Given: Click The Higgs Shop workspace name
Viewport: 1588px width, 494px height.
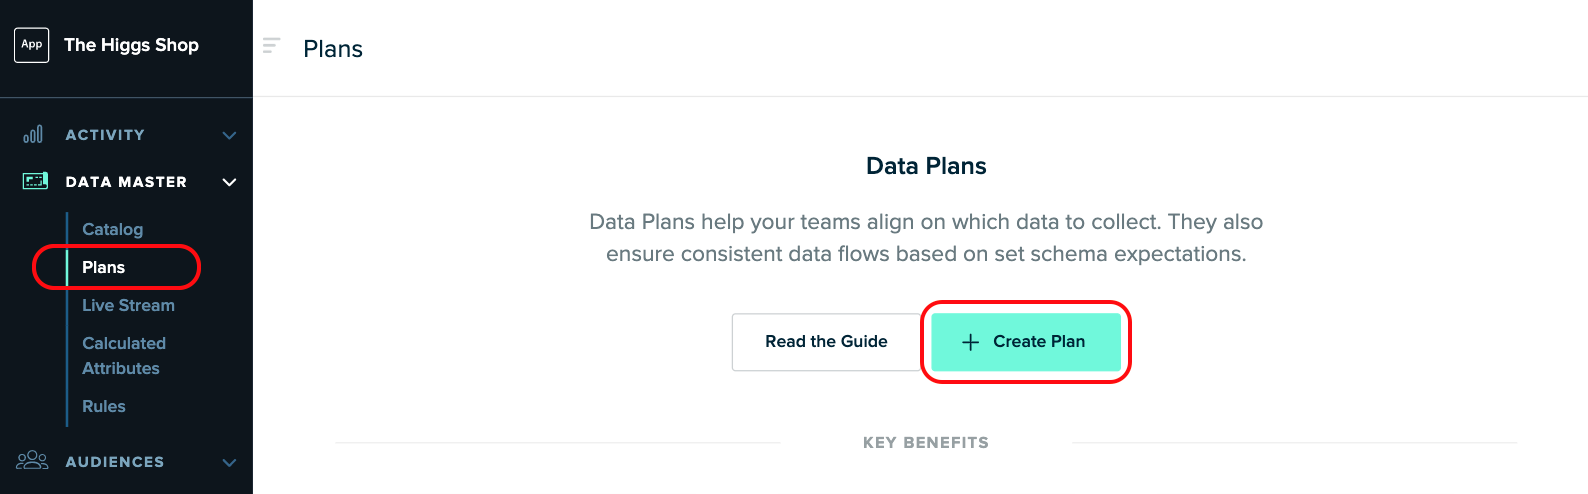Looking at the screenshot, I should click(131, 45).
